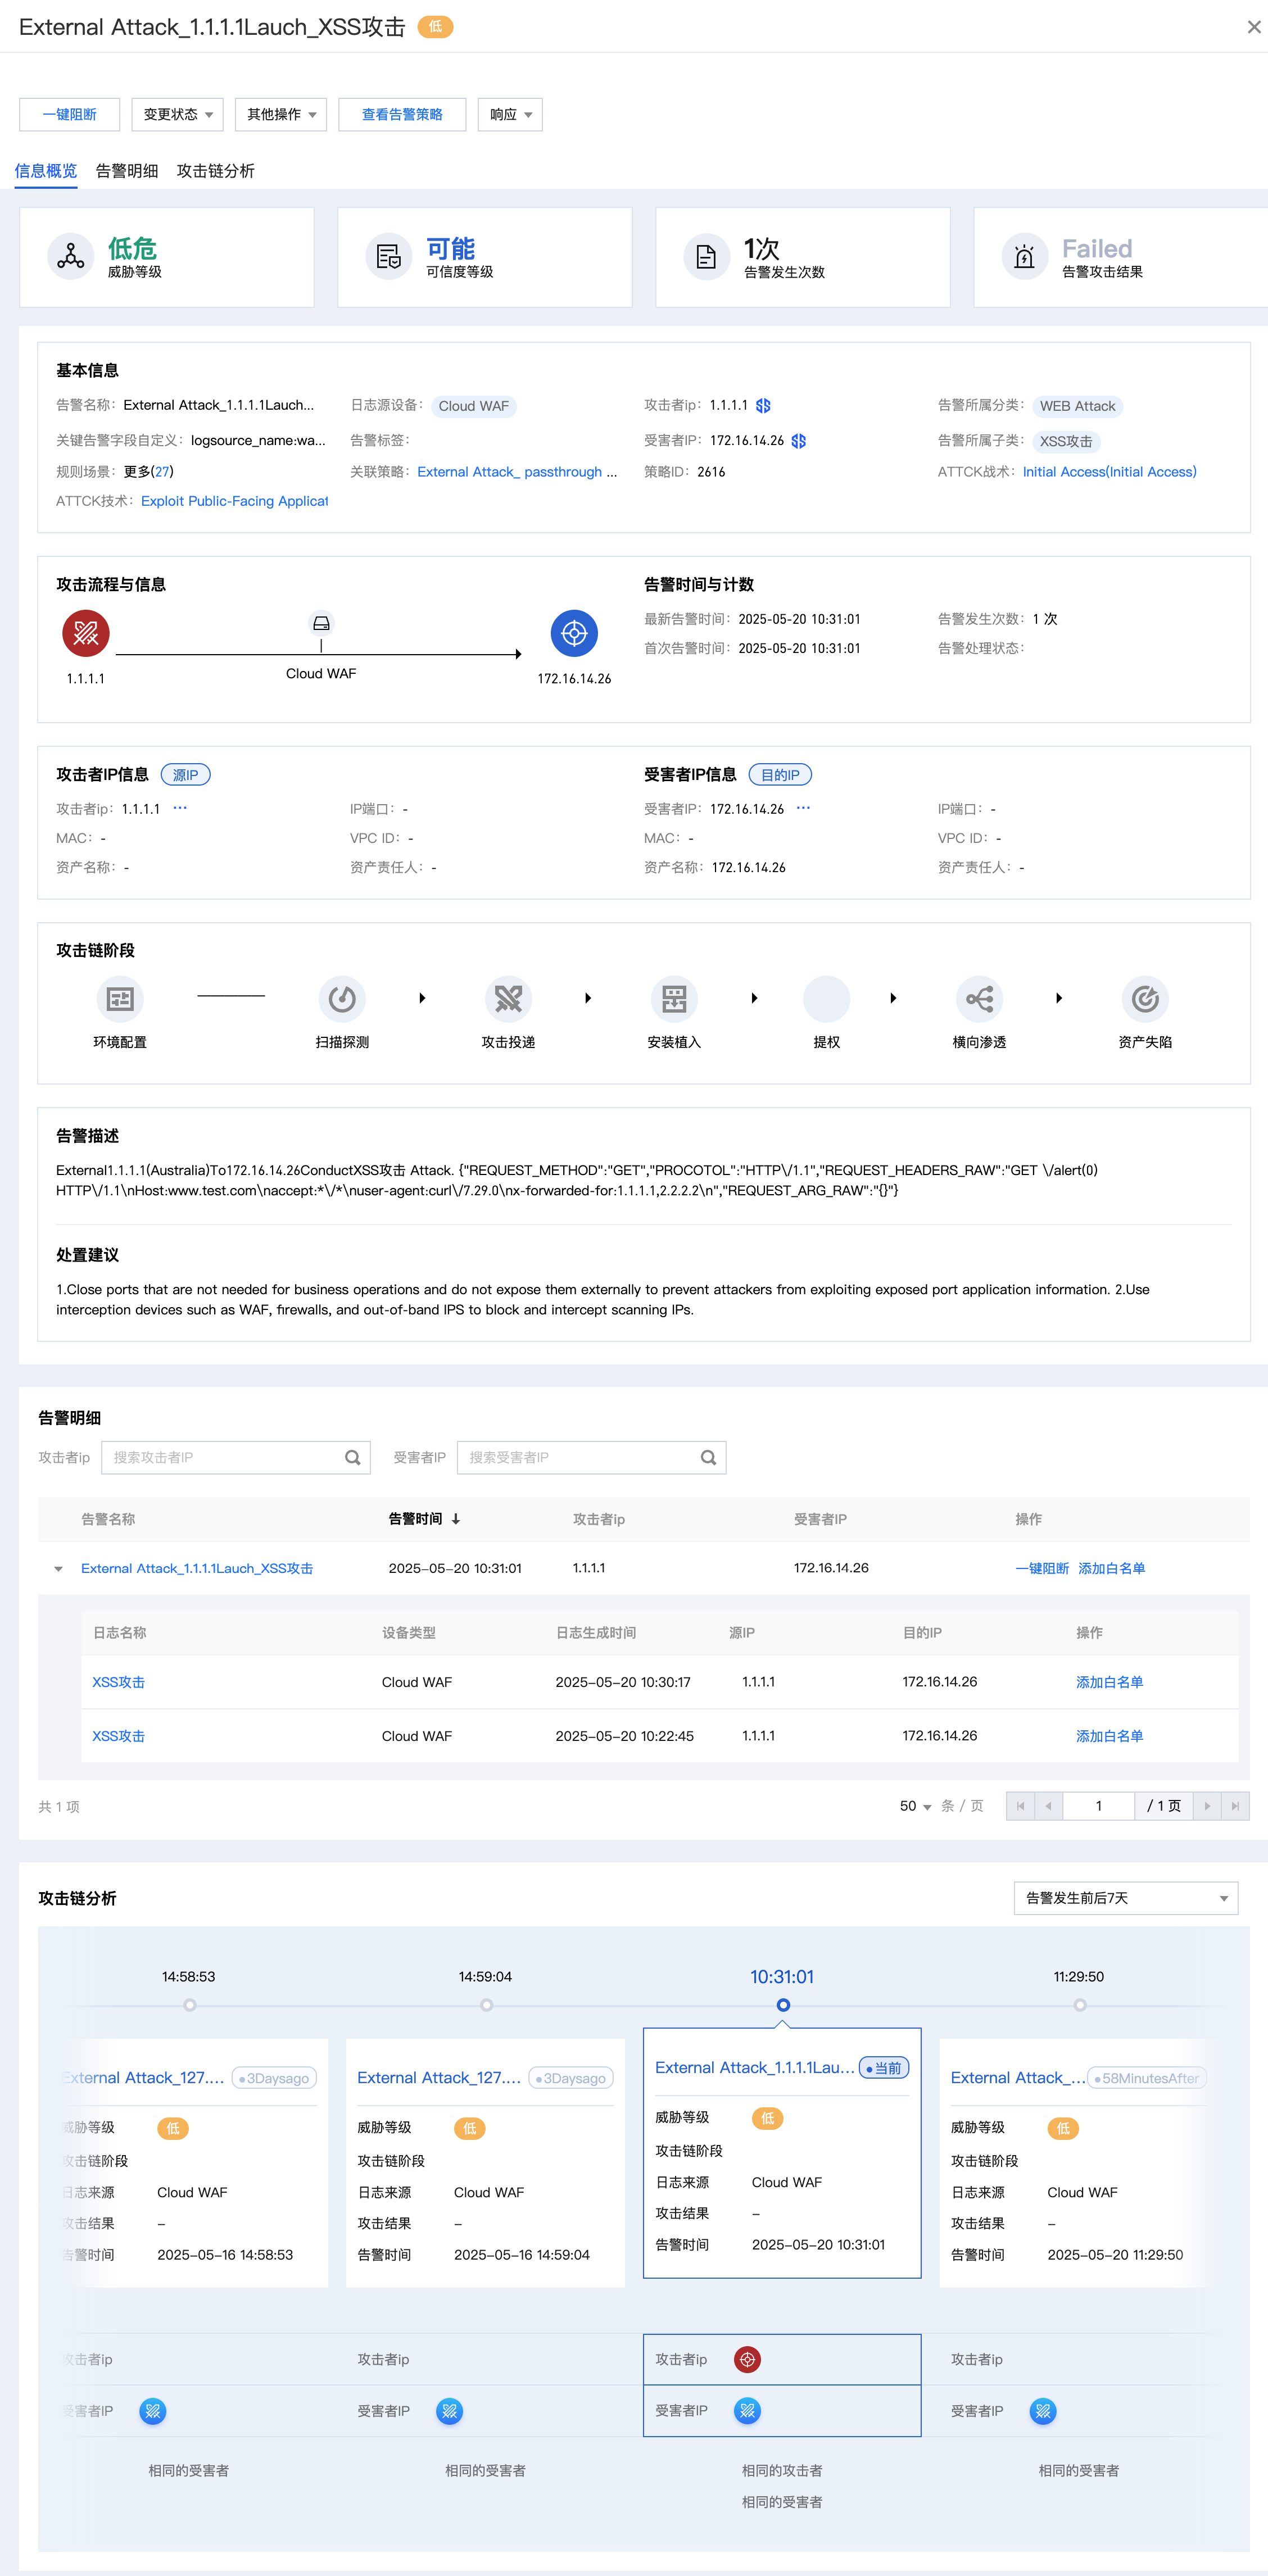The height and width of the screenshot is (2576, 1268).
Task: Select the 横向渗透 stage icon
Action: 979,998
